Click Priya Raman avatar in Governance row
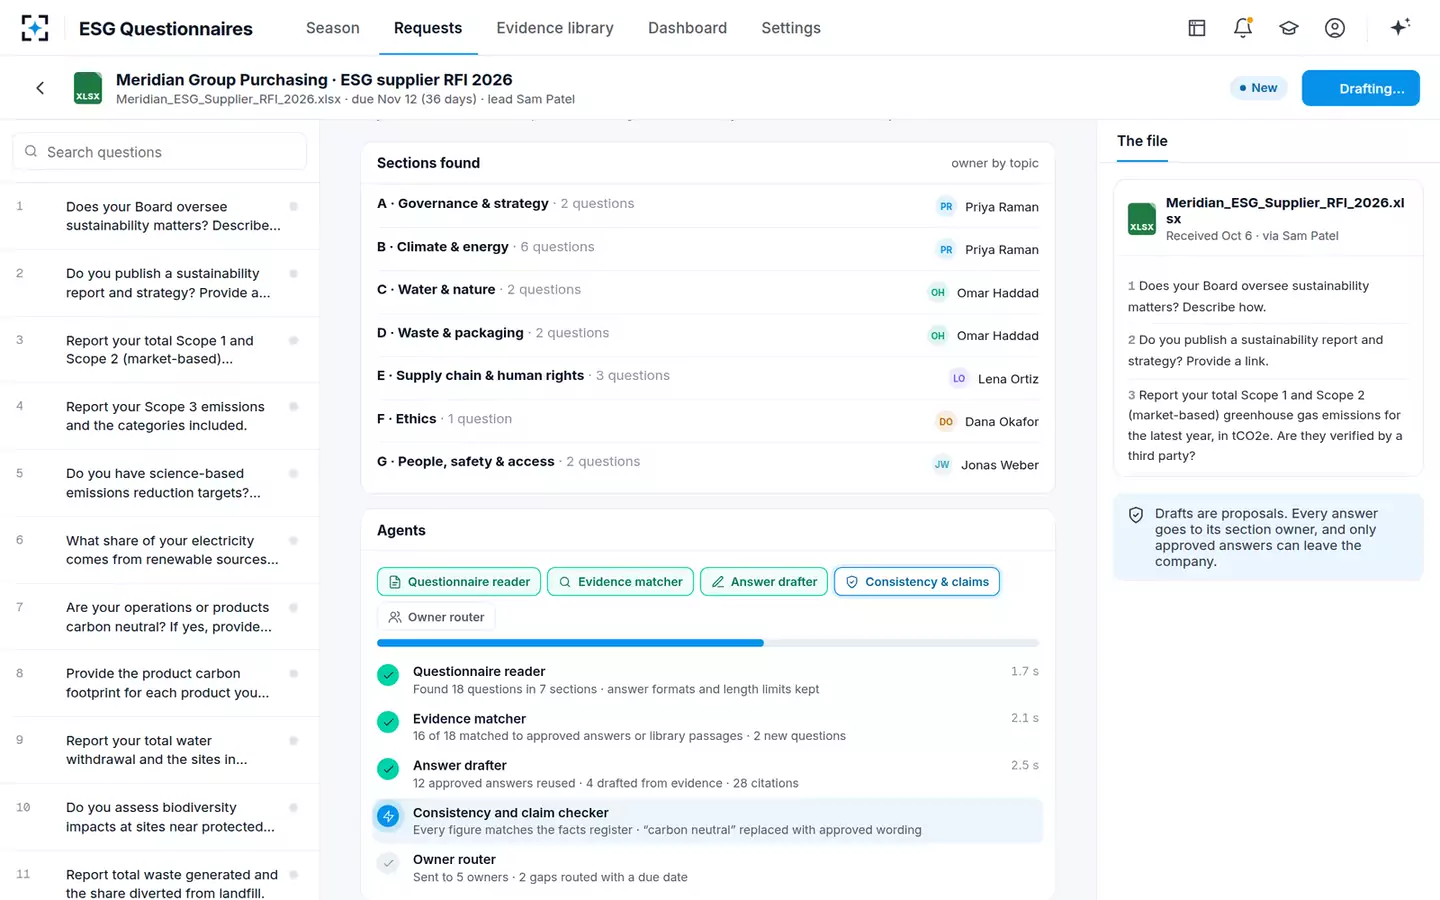The height and width of the screenshot is (900, 1440). 946,207
